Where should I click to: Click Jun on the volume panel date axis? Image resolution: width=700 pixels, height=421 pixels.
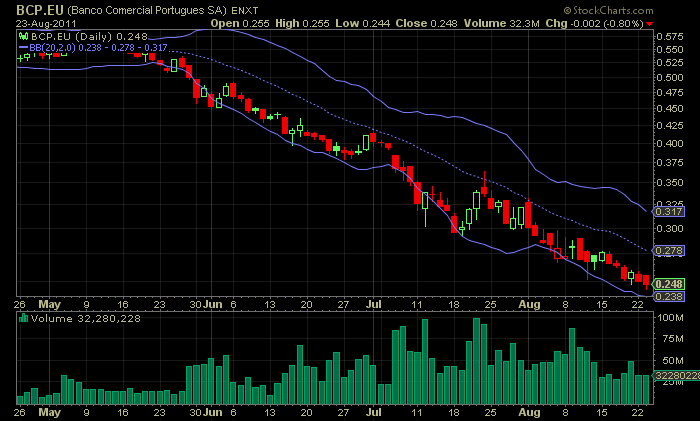[212, 412]
